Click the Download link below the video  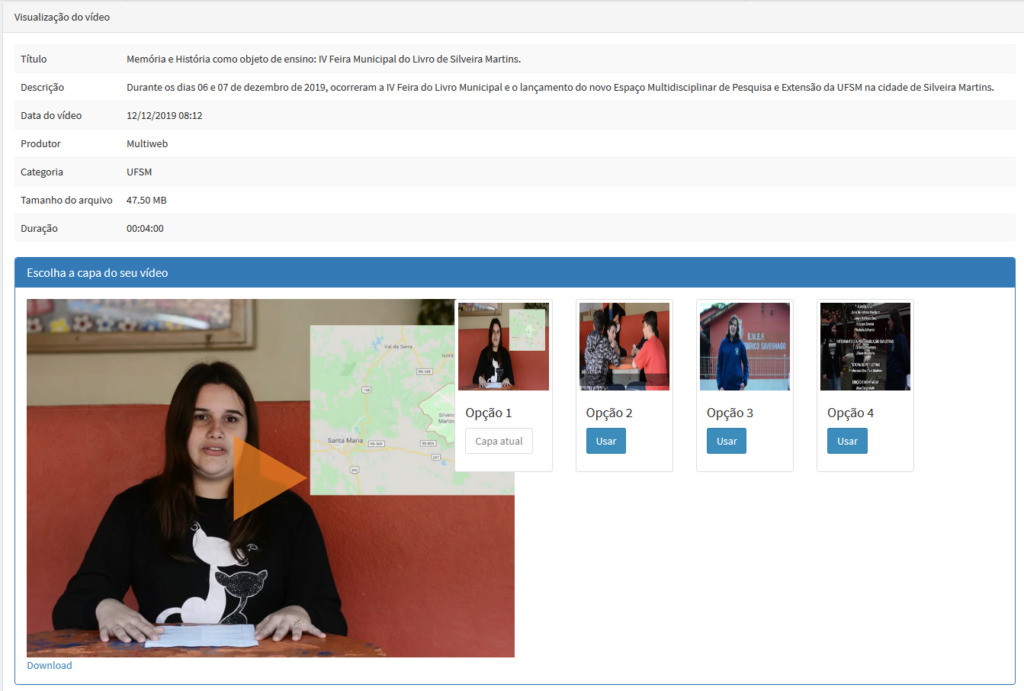coord(49,665)
